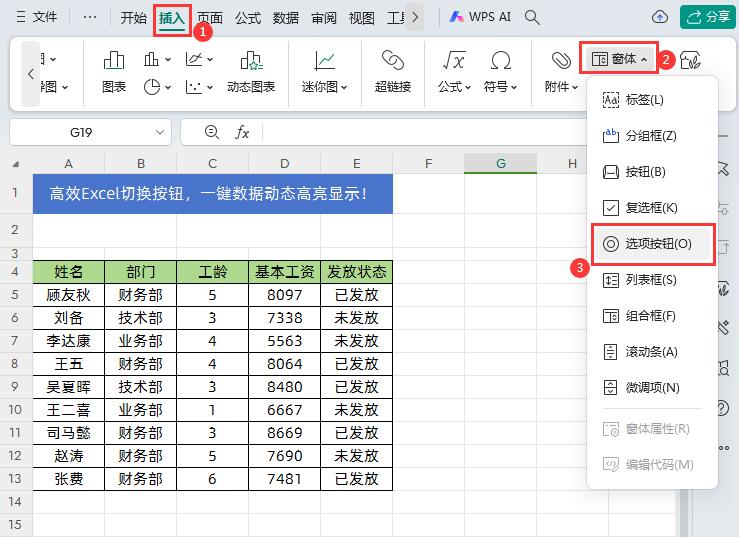The width and height of the screenshot is (739, 537).
Task: Click the zoom magnifier in formula bar
Action: click(x=212, y=132)
